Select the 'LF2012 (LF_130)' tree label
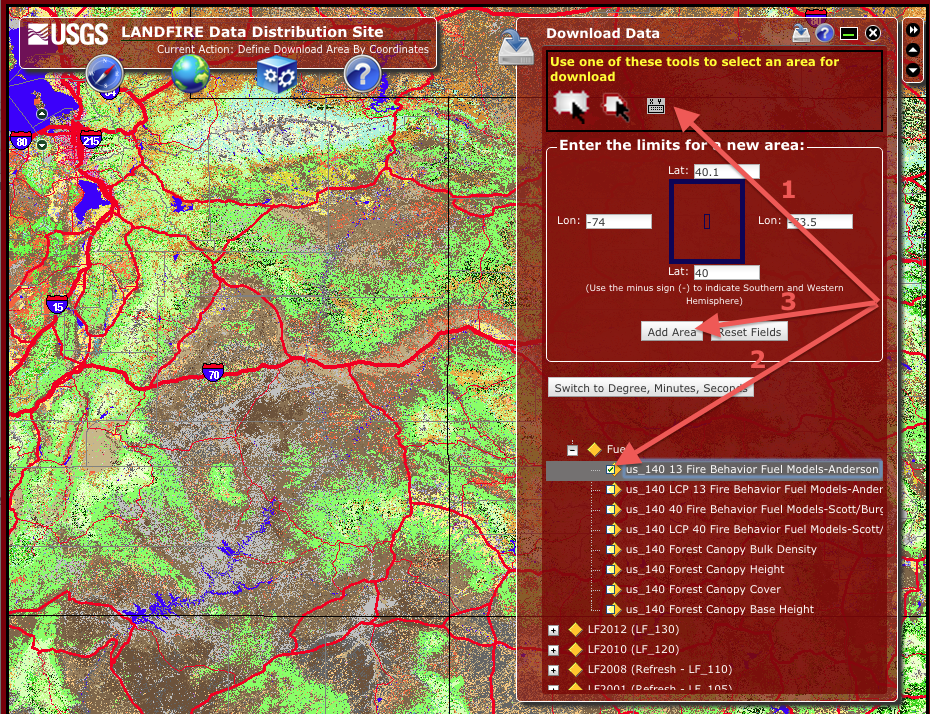 [x=633, y=629]
